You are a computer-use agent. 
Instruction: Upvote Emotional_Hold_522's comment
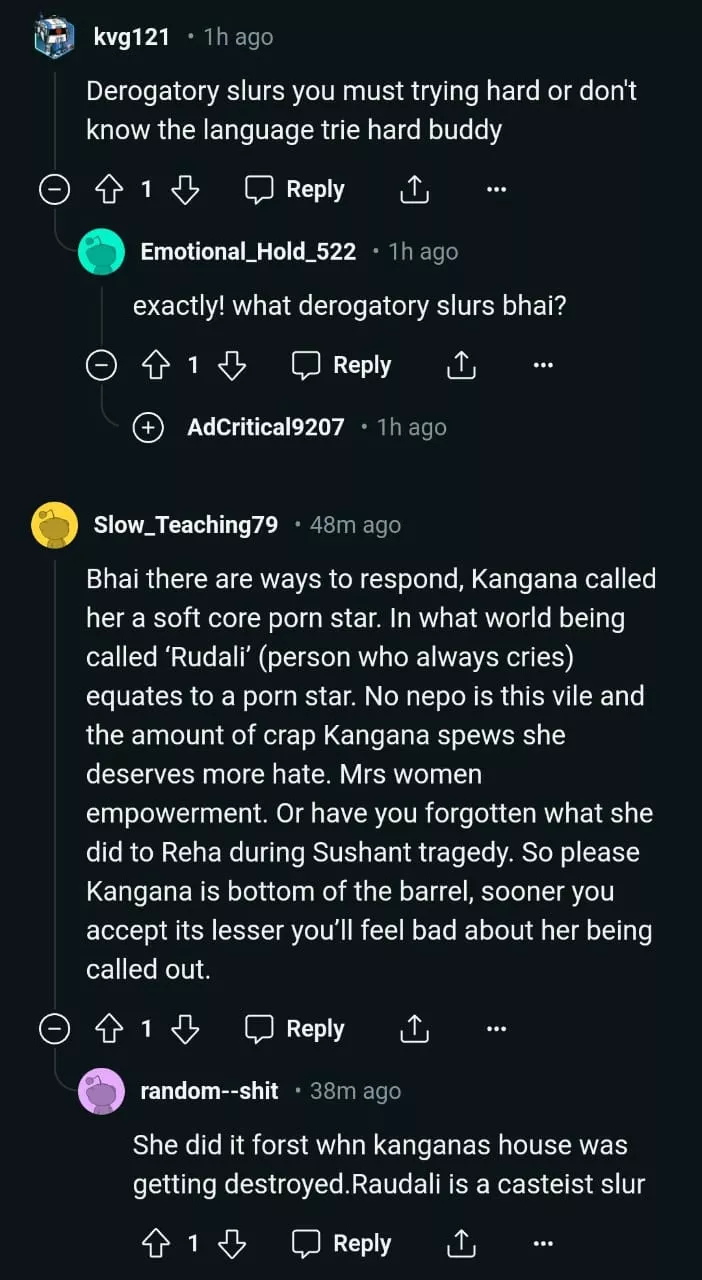pyautogui.click(x=154, y=366)
